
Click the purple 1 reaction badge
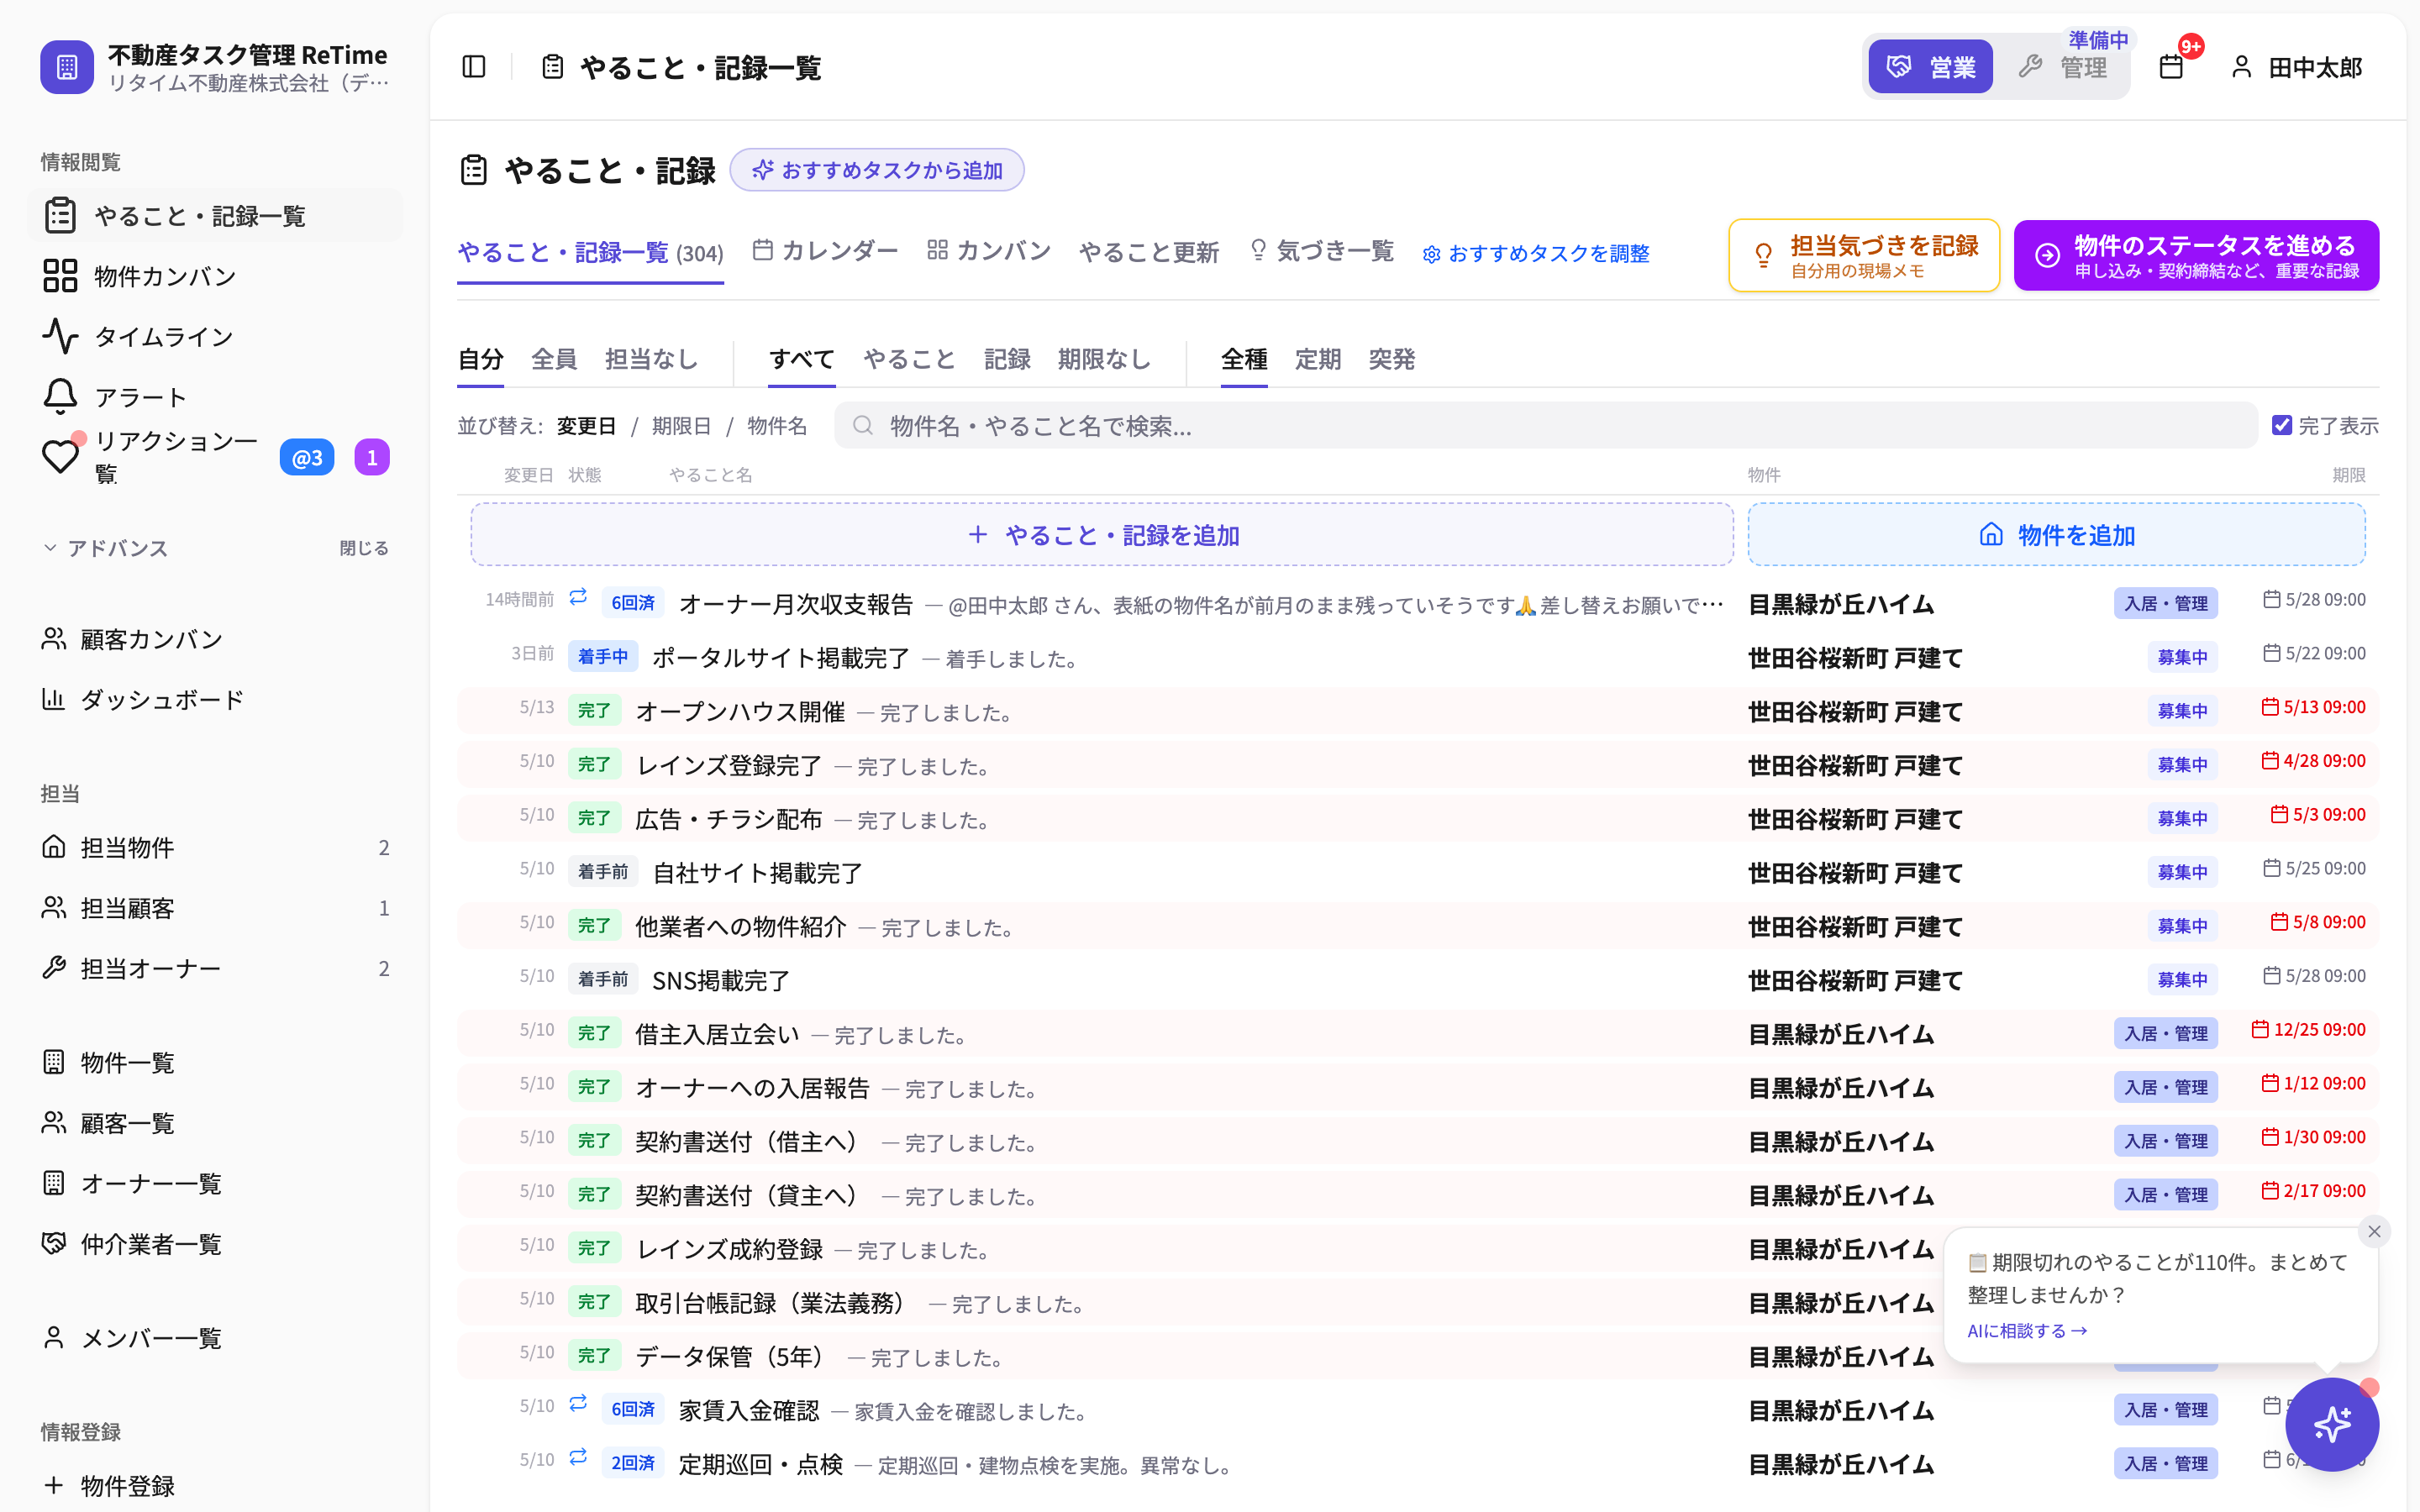(x=372, y=458)
